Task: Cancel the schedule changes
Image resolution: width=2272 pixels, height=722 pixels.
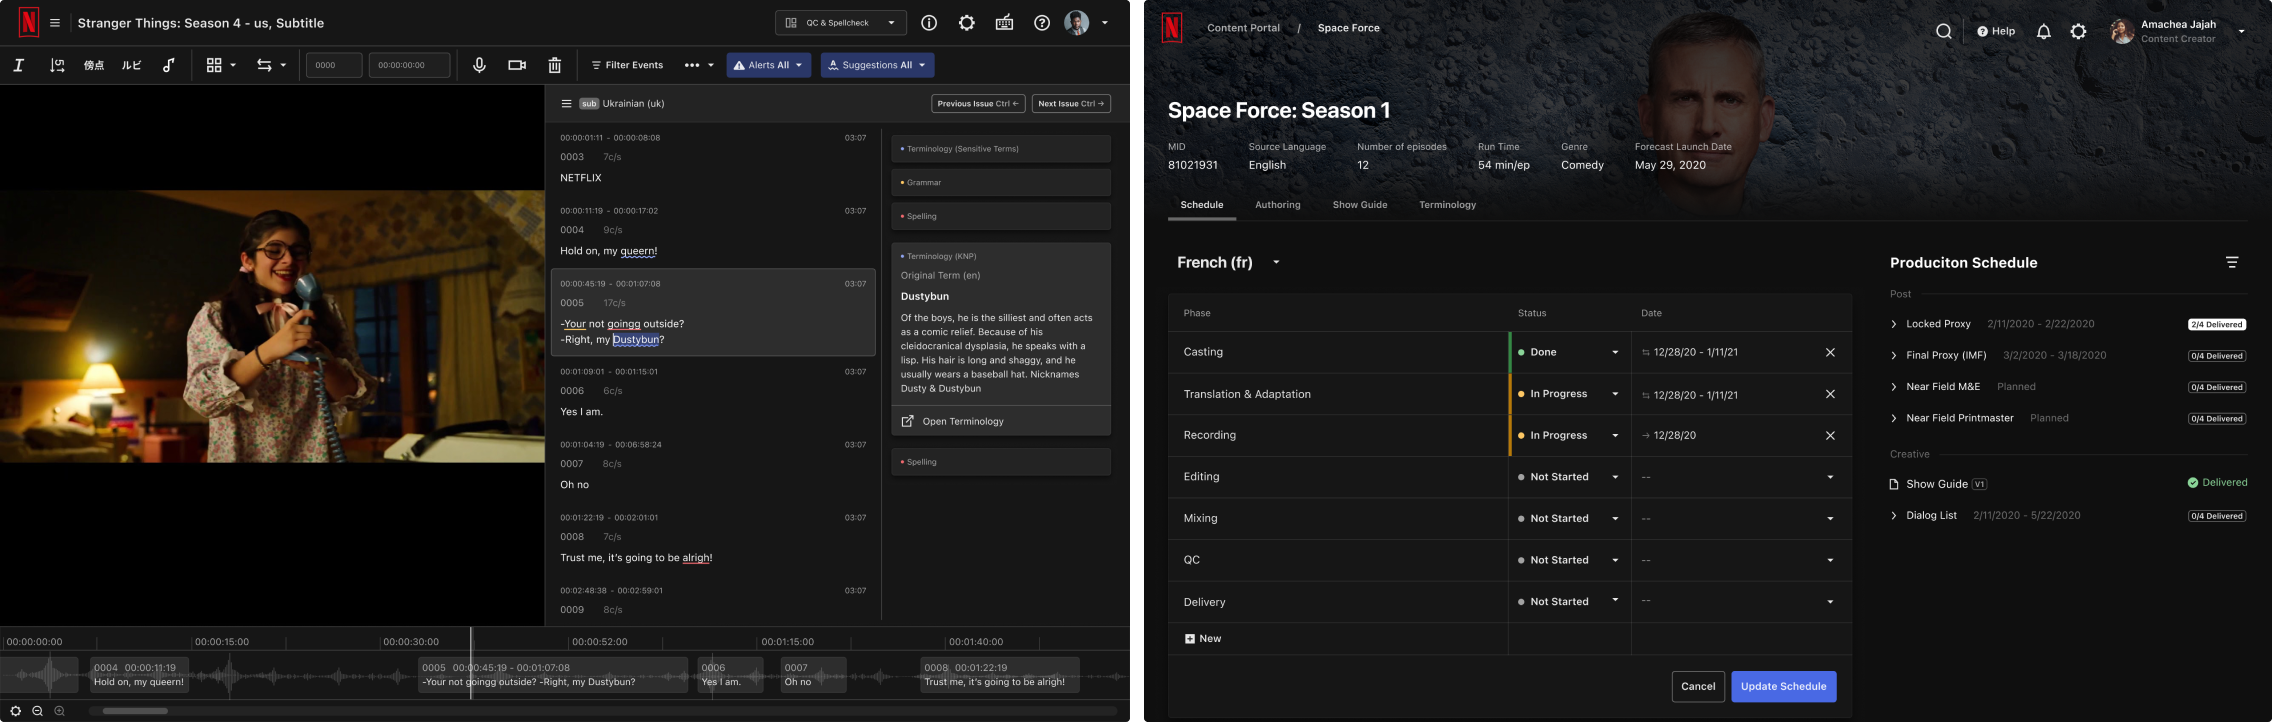Action: click(1698, 687)
